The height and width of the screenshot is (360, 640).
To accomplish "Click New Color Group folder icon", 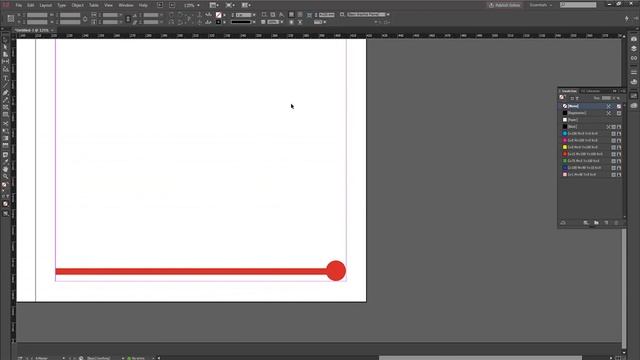I will coord(596,223).
